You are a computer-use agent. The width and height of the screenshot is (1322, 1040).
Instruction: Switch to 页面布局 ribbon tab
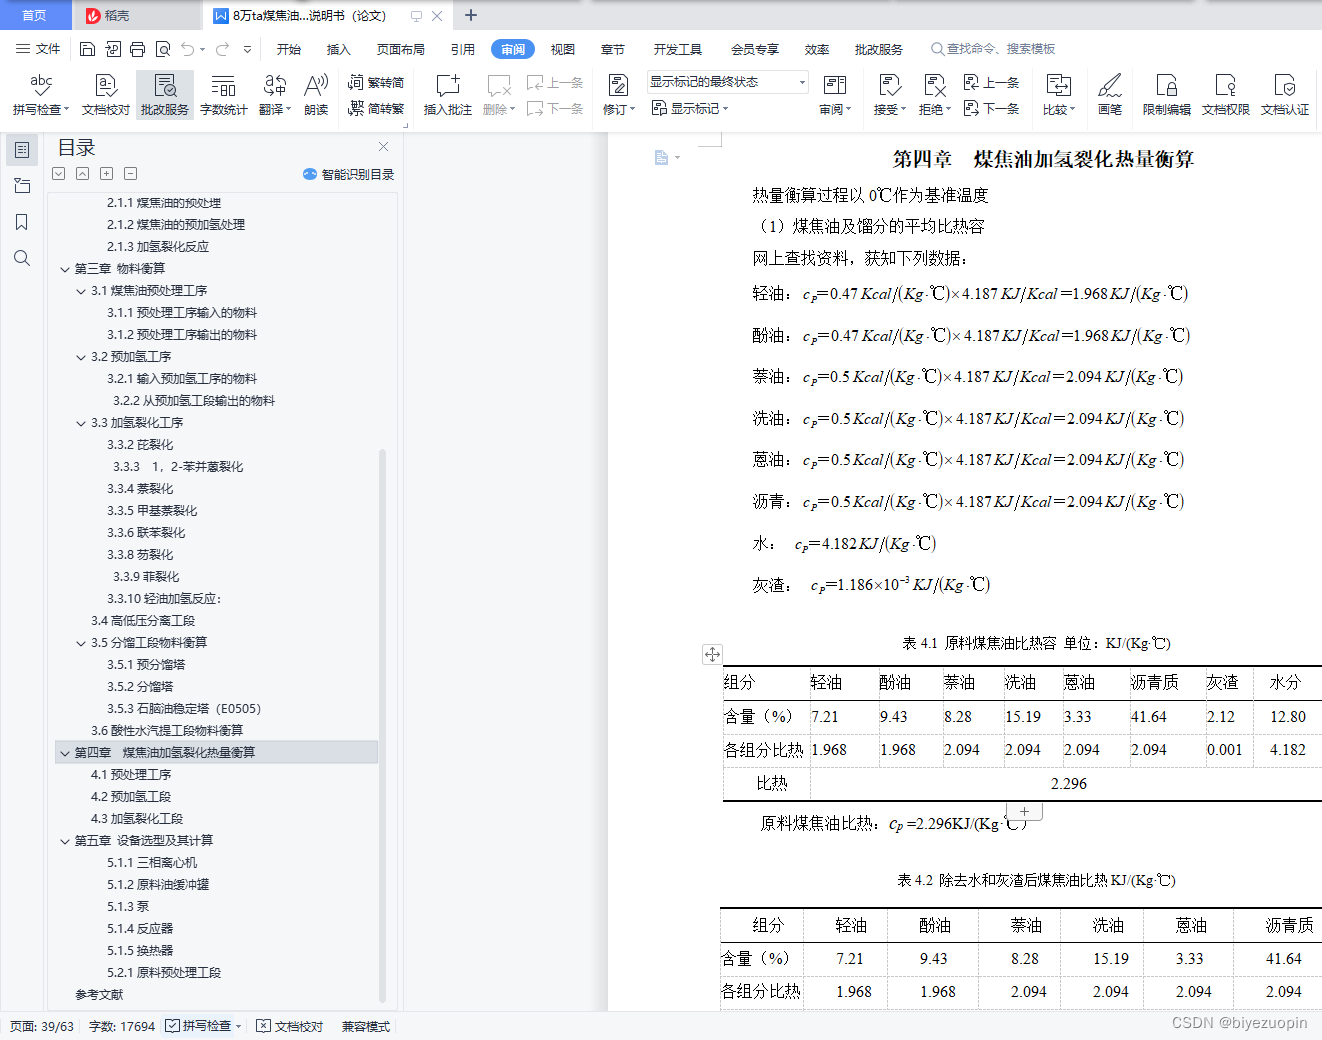pyautogui.click(x=401, y=49)
